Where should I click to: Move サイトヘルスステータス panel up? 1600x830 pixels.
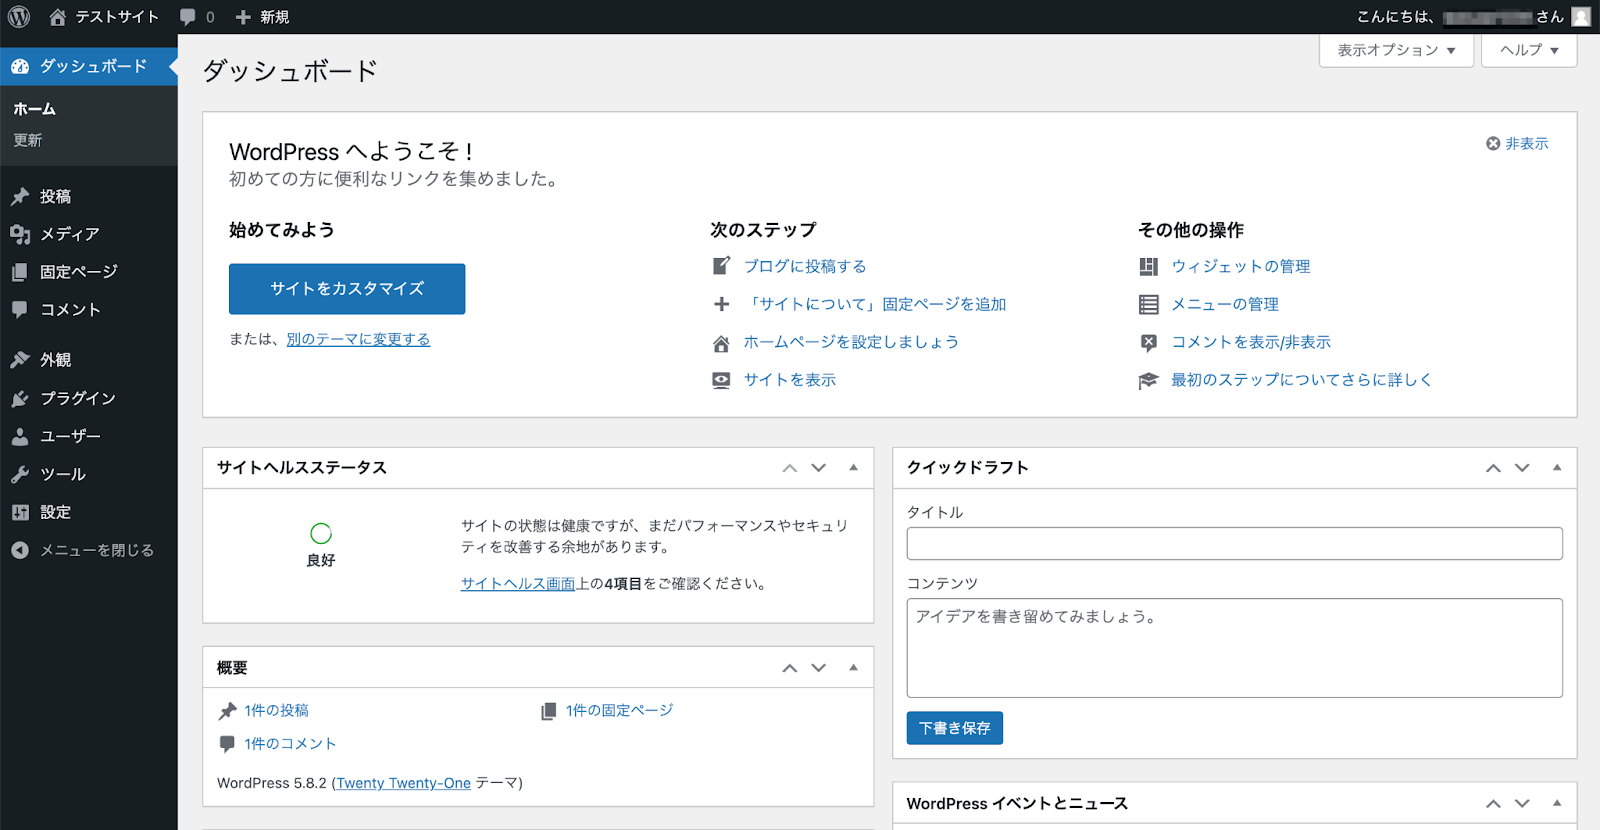(790, 468)
